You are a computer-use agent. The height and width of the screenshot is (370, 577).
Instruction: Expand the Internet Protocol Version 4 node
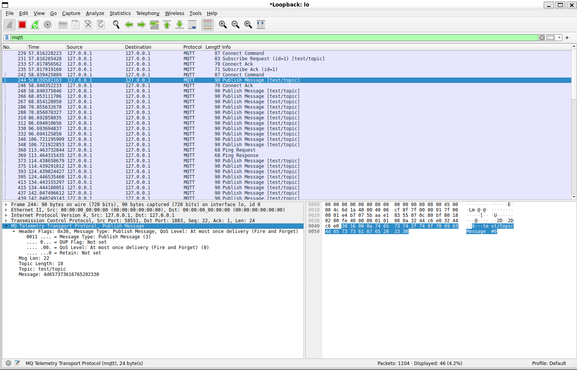(x=6, y=215)
